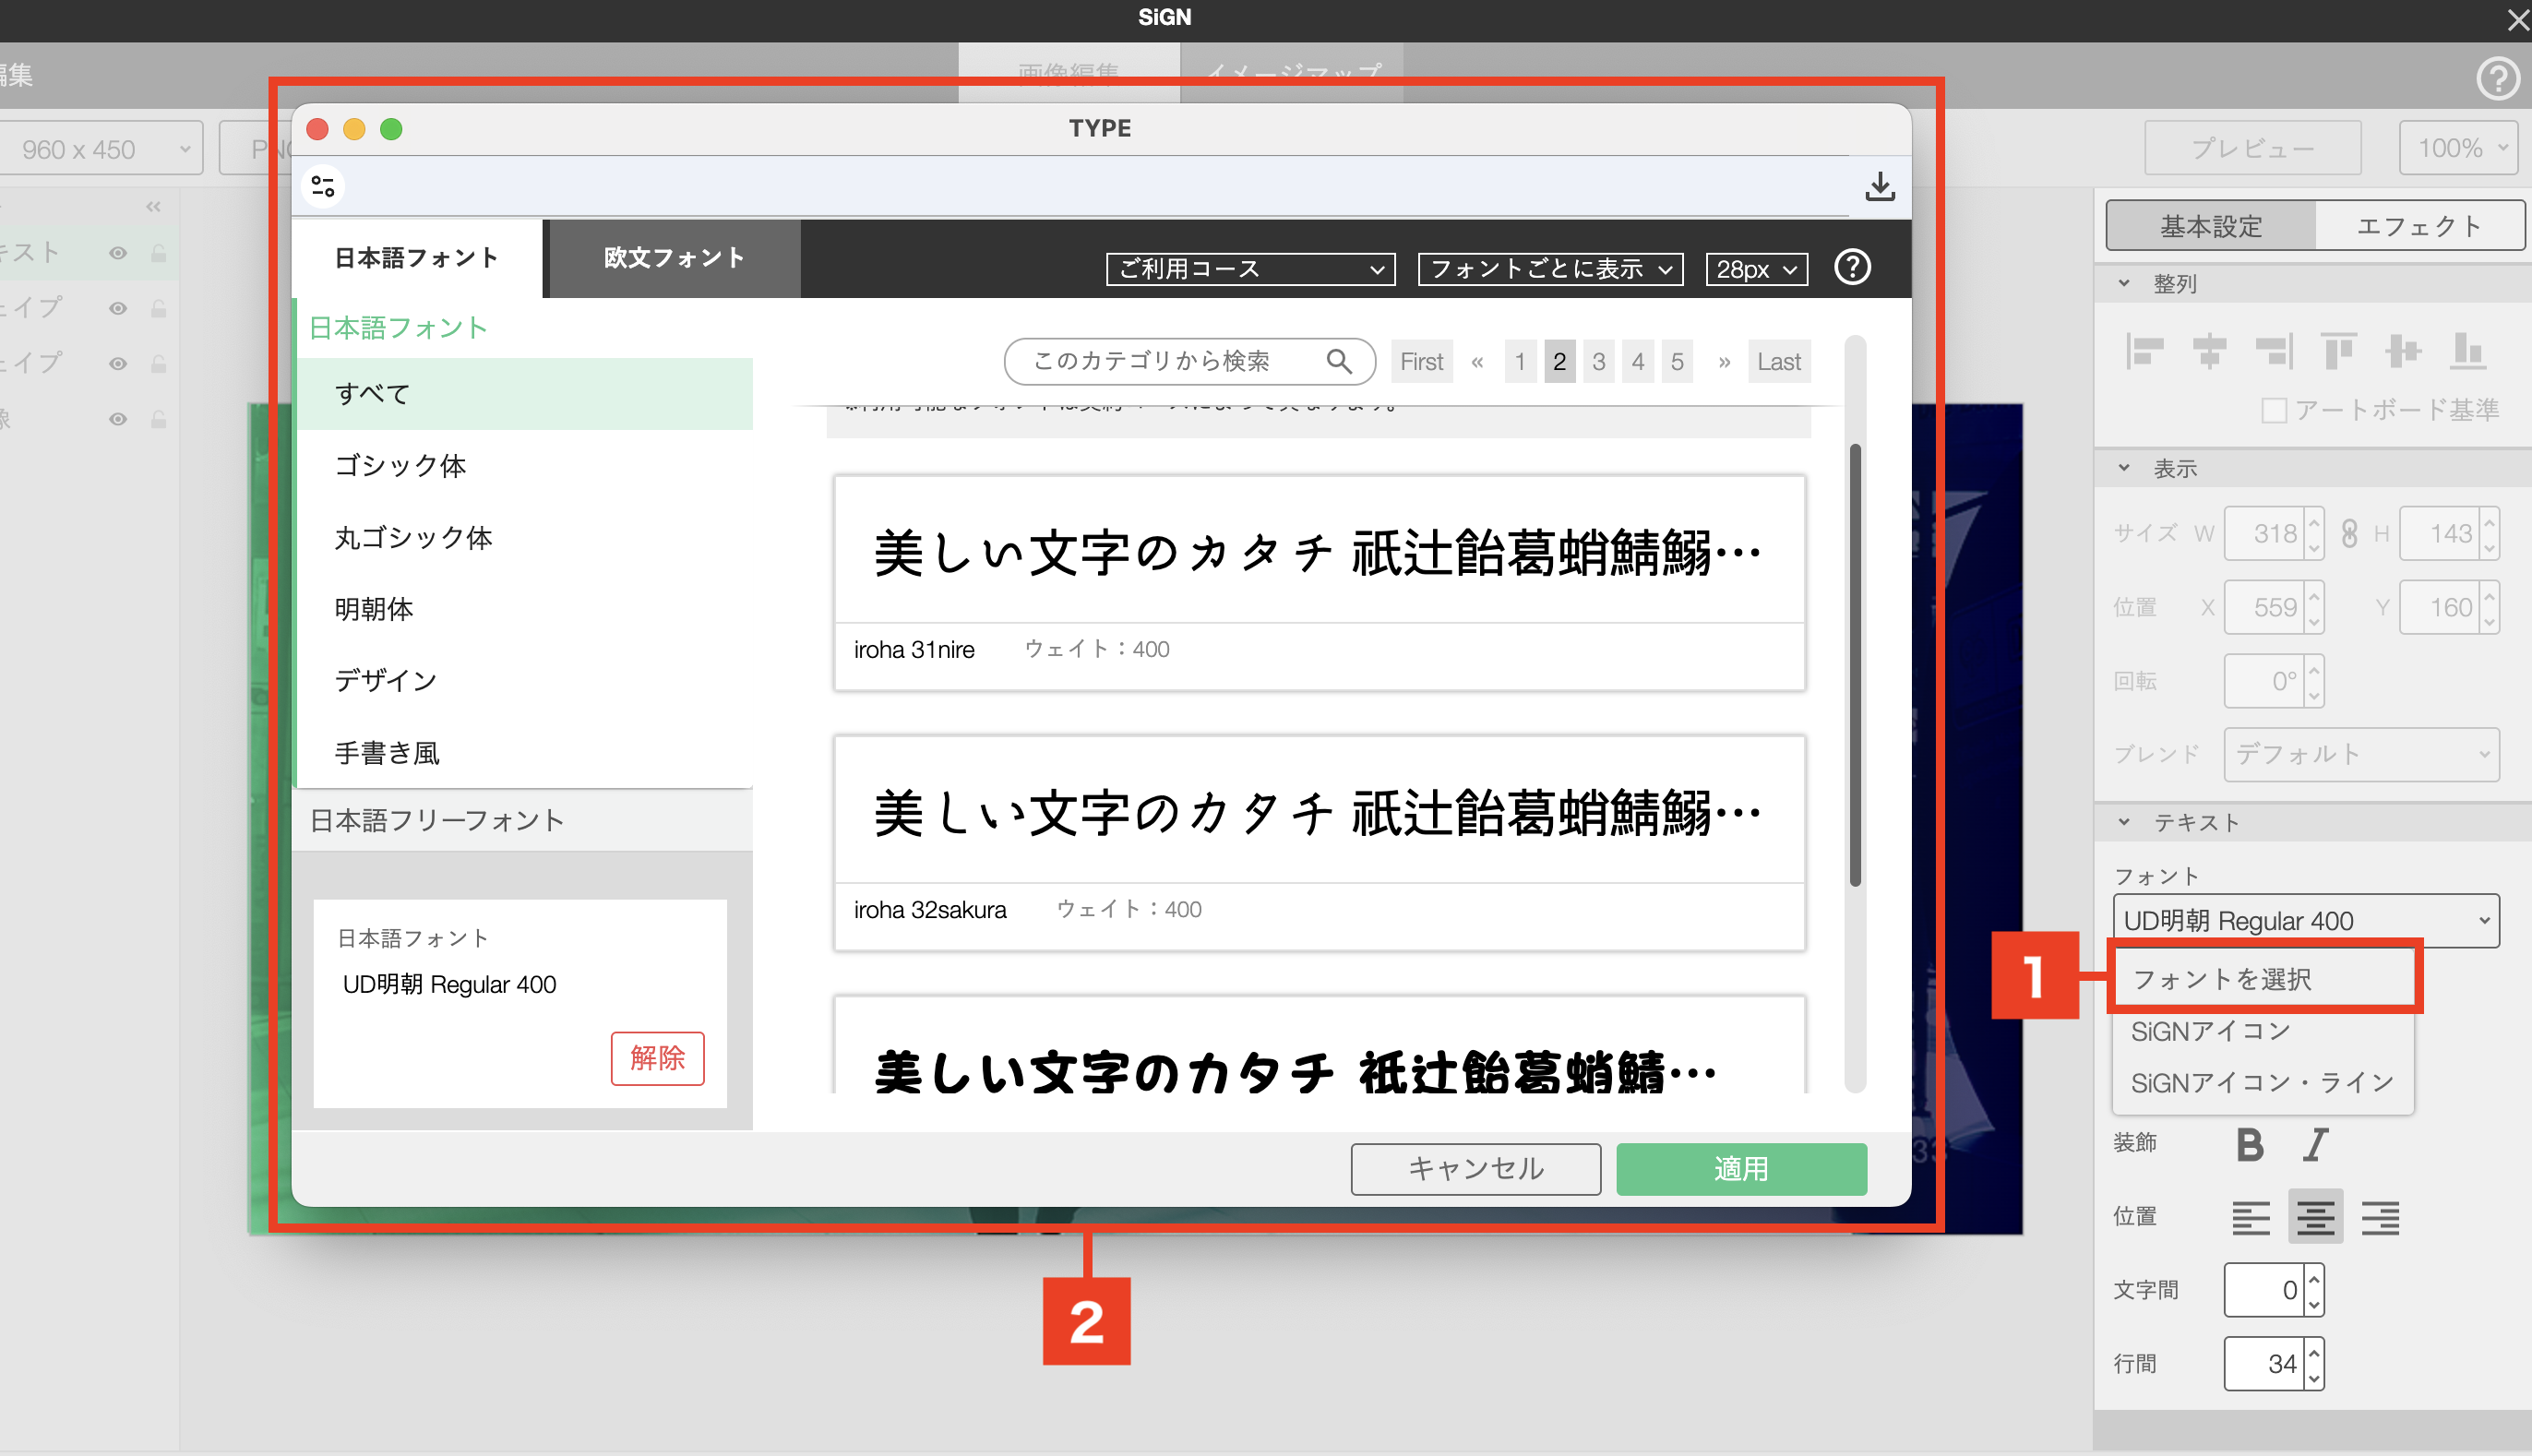This screenshot has height=1456, width=2532.
Task: Select the horizontal center alignment icon
Action: [x=2211, y=352]
